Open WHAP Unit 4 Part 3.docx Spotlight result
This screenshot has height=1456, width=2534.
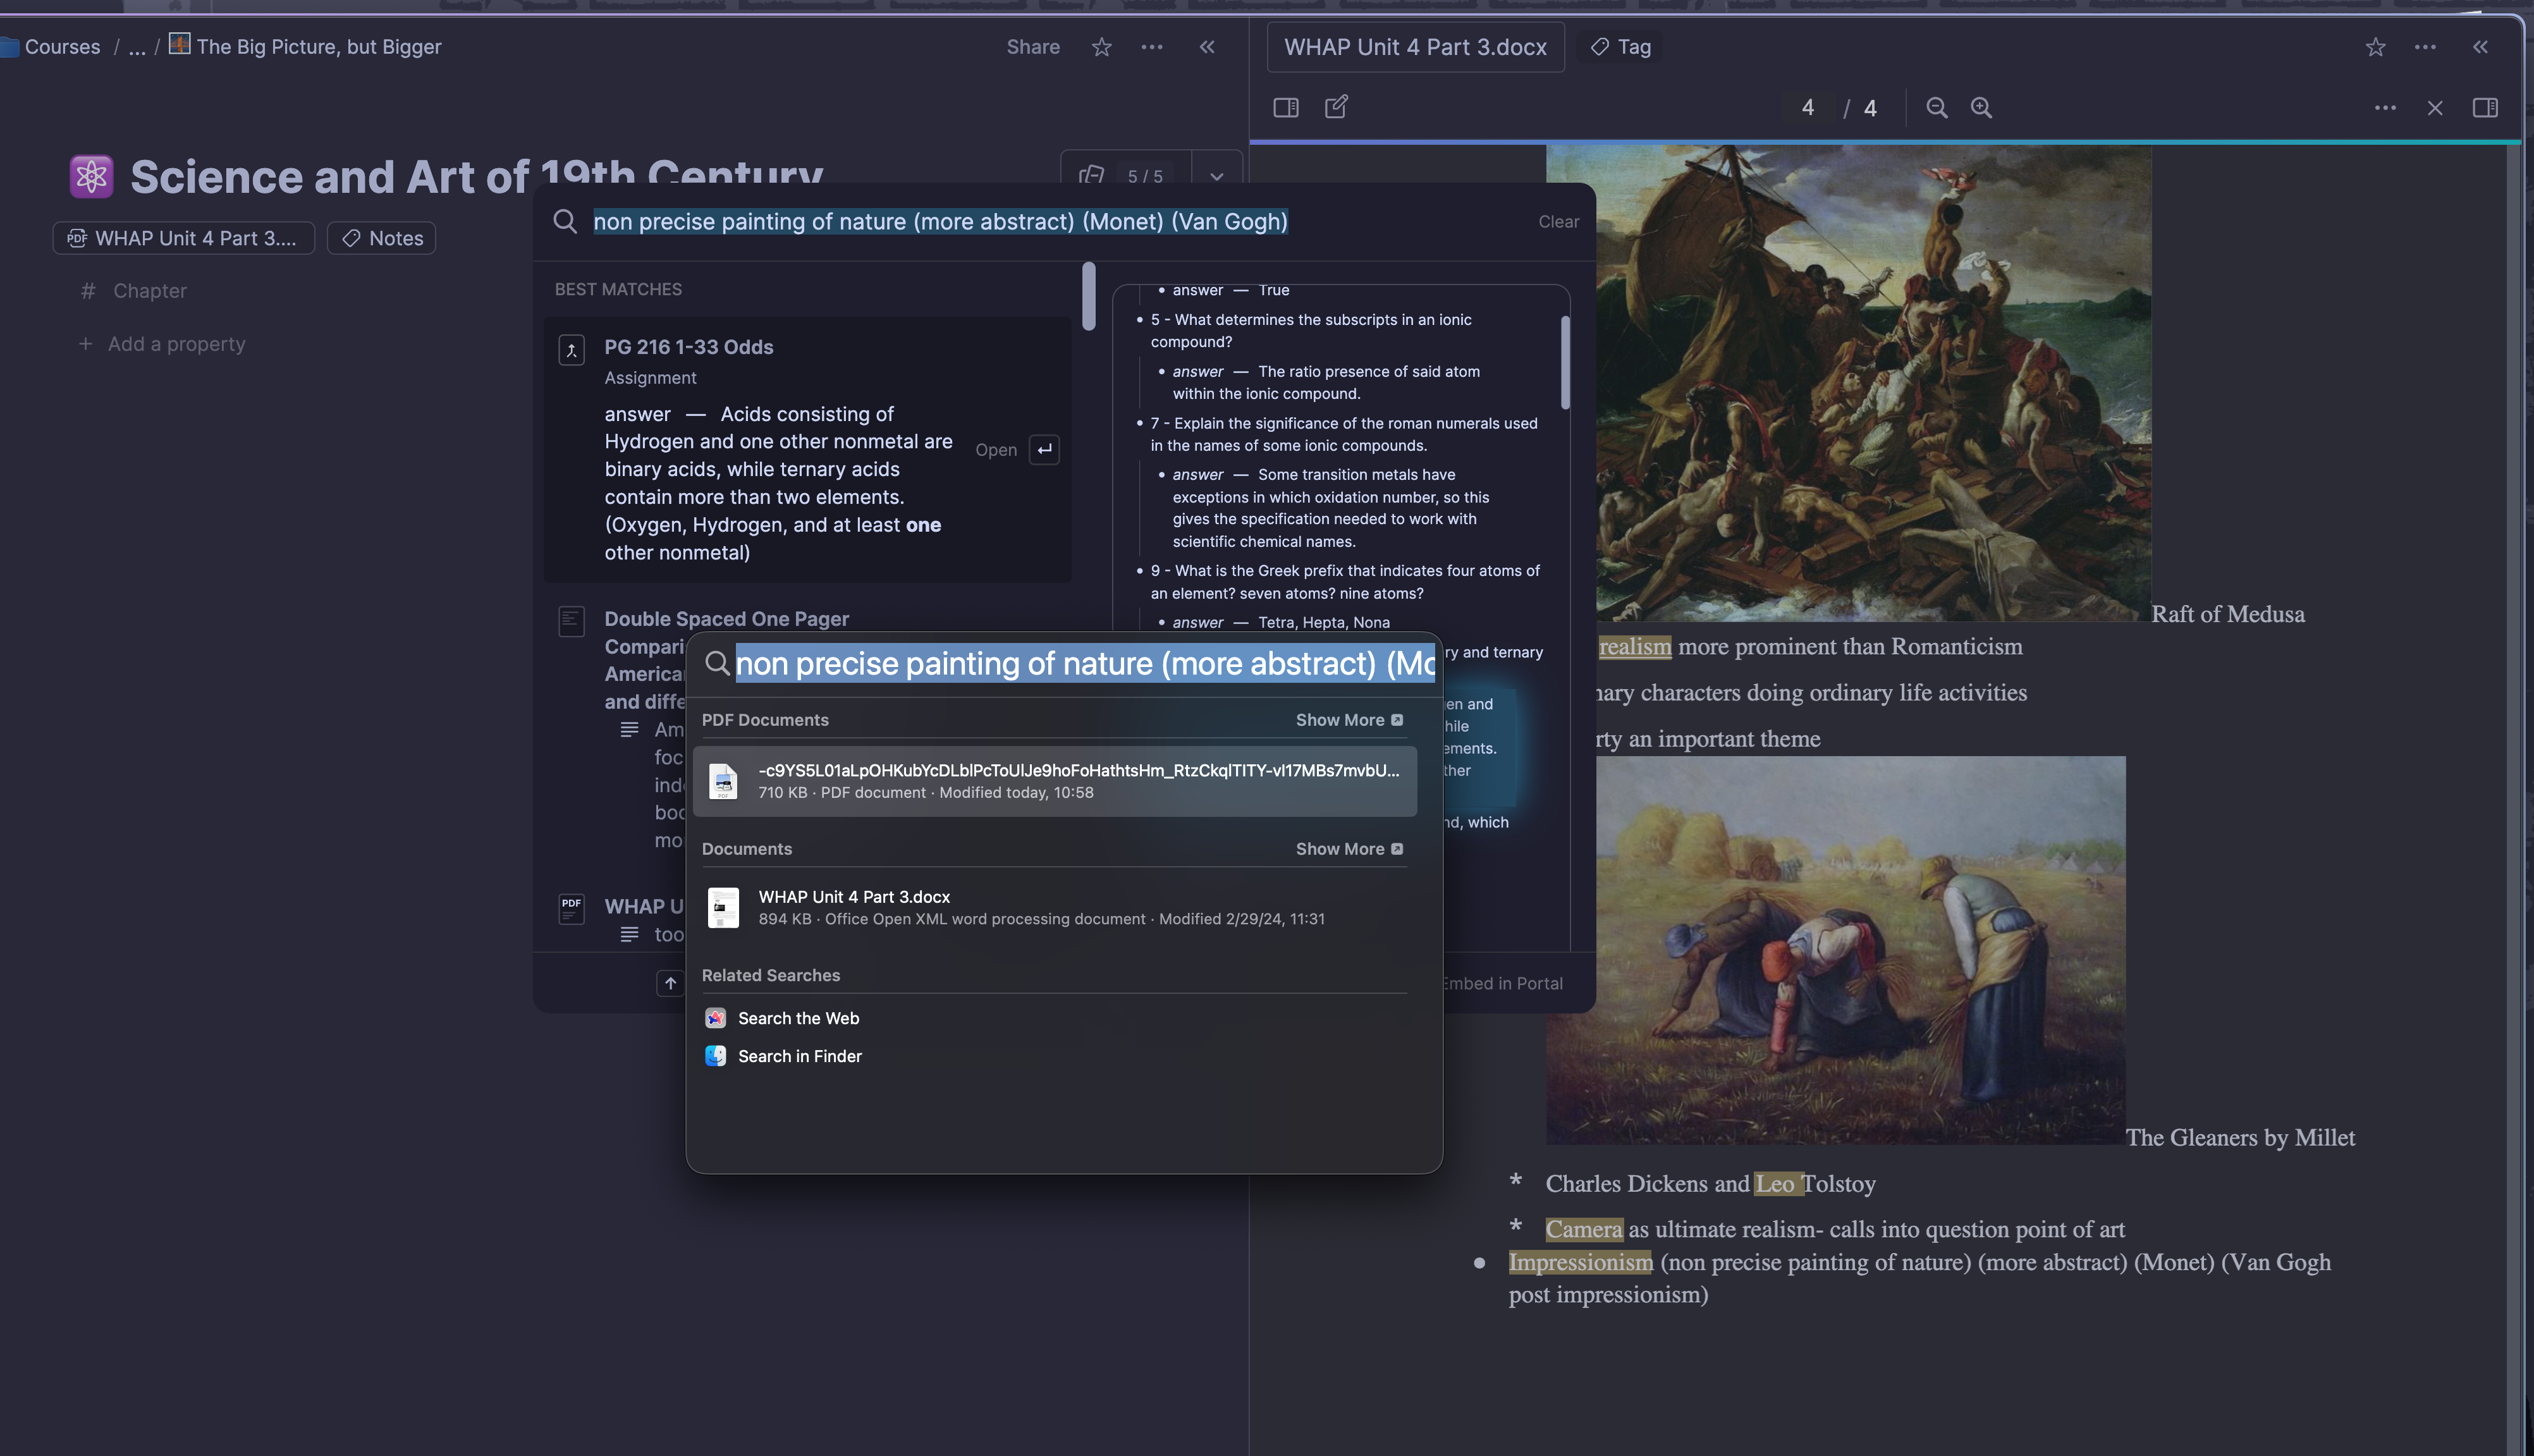pos(1054,907)
